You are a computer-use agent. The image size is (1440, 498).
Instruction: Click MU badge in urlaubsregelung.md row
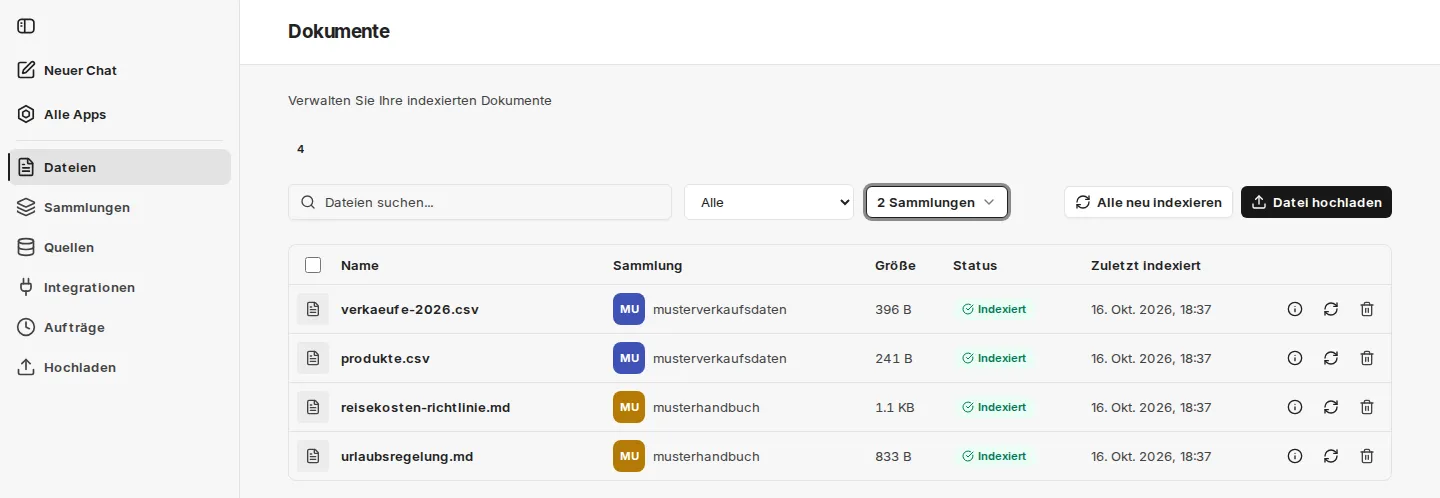(x=629, y=456)
